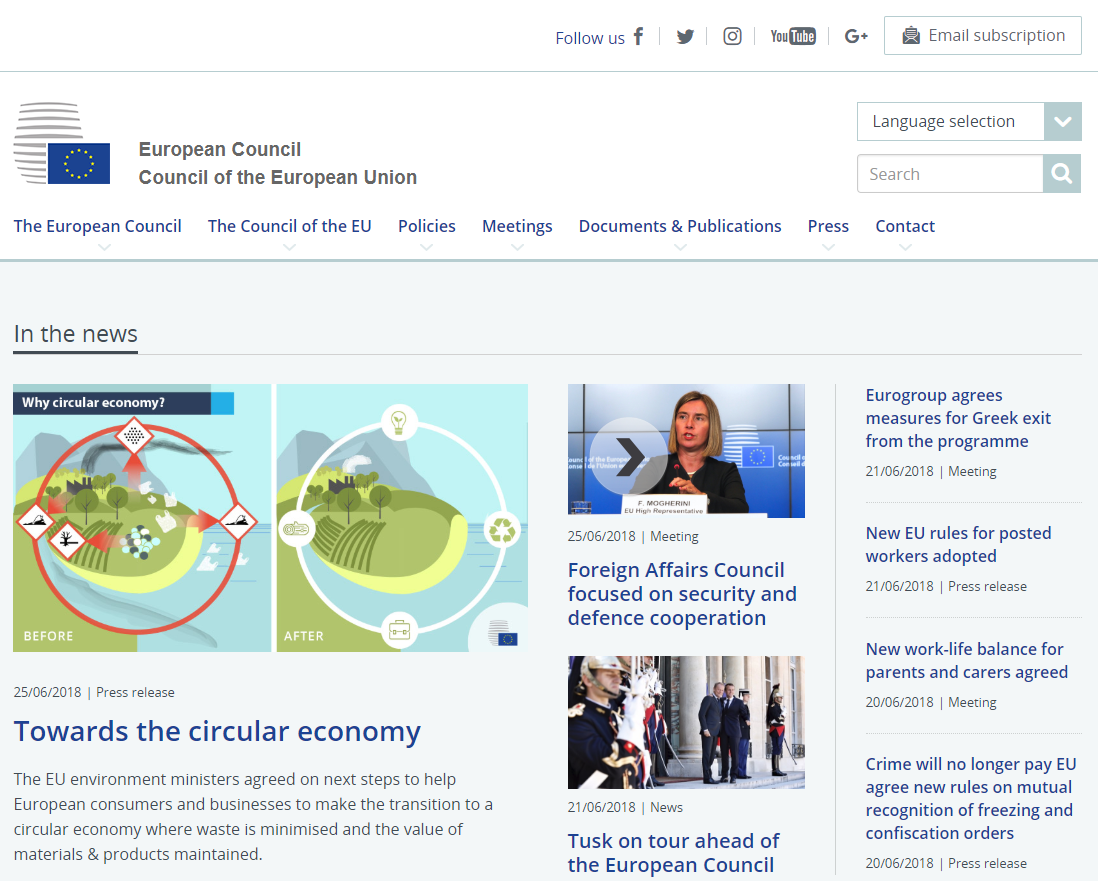
Task: Click the Why circular economy? label
Action: pyautogui.click(x=94, y=403)
